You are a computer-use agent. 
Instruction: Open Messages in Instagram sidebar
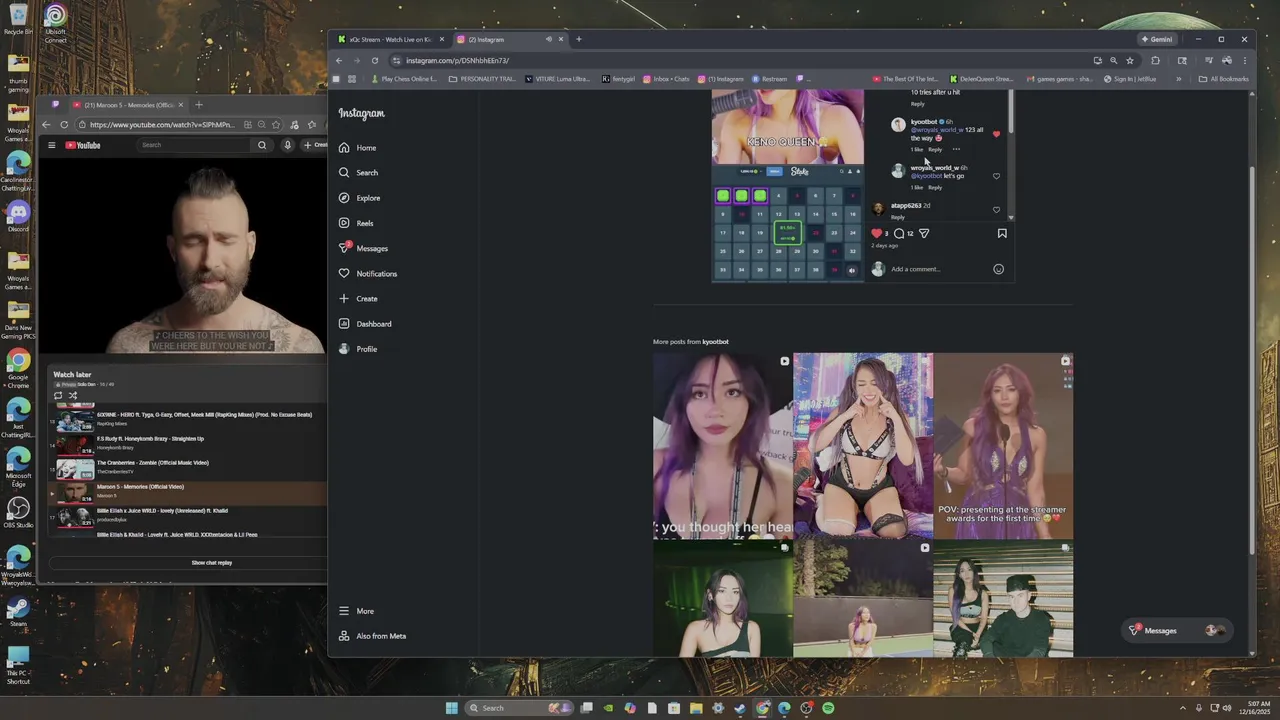[x=363, y=248]
